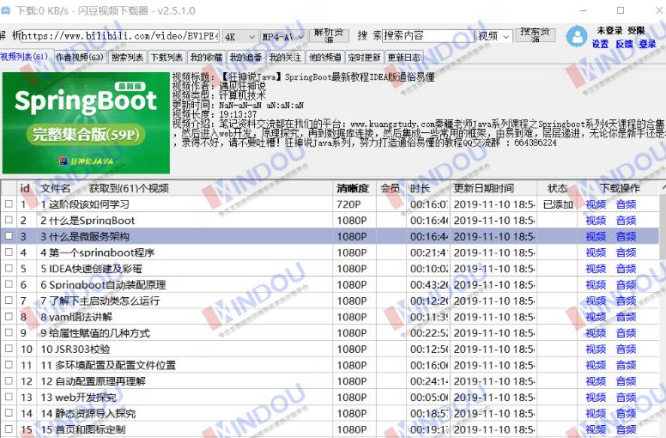Download 音频 for row 5 IDEA快速创建及彩蛋

pyautogui.click(x=626, y=268)
